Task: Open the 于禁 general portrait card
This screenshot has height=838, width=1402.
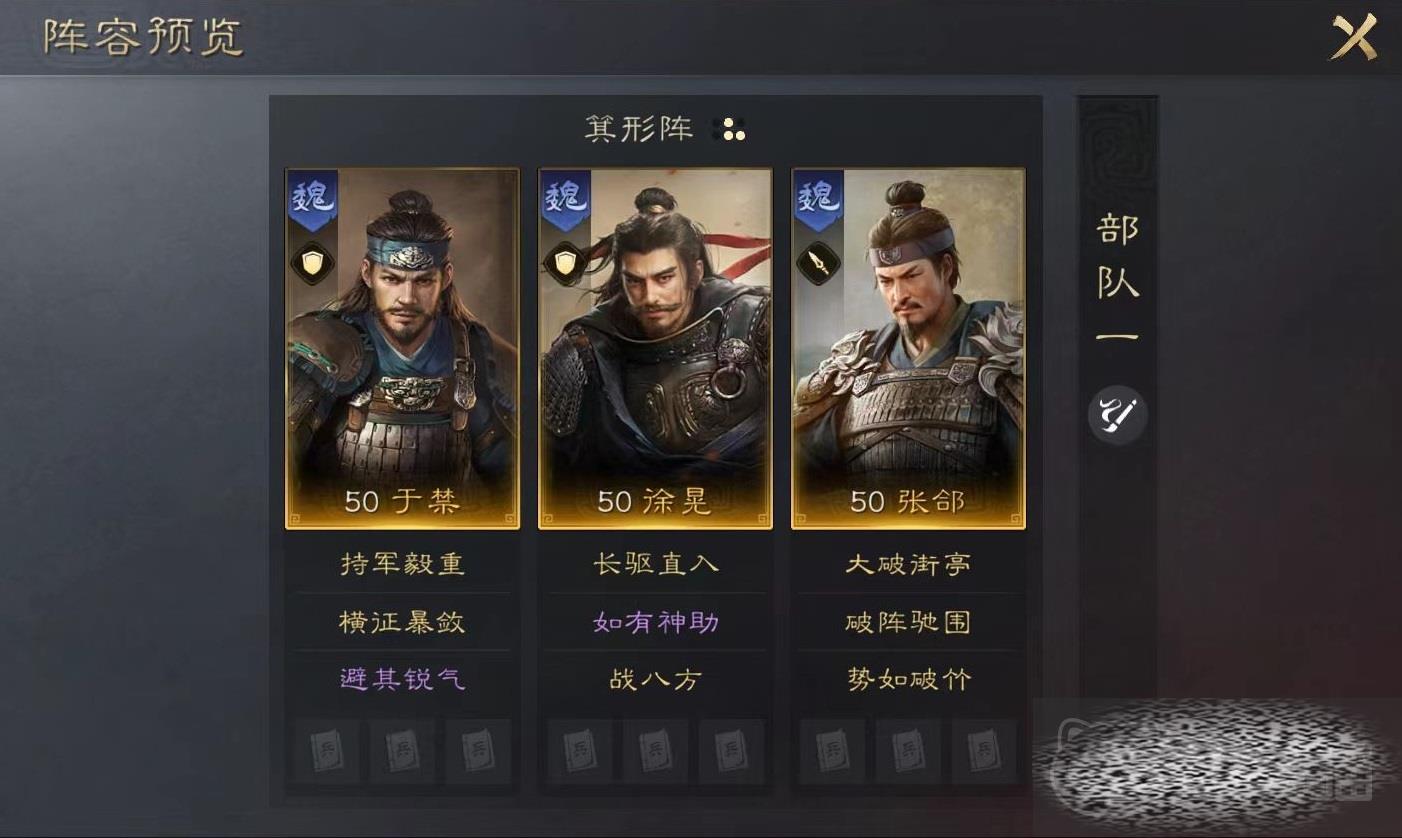Action: coord(402,348)
